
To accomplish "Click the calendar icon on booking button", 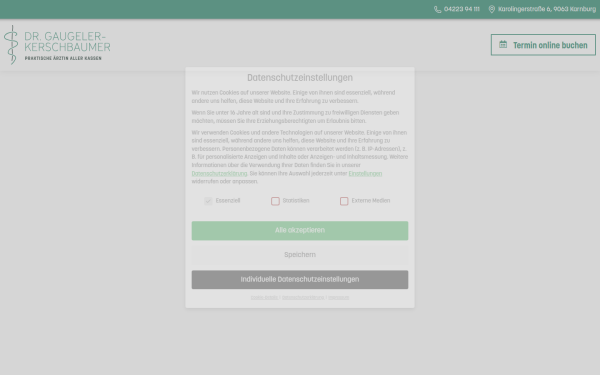I will pyautogui.click(x=503, y=45).
